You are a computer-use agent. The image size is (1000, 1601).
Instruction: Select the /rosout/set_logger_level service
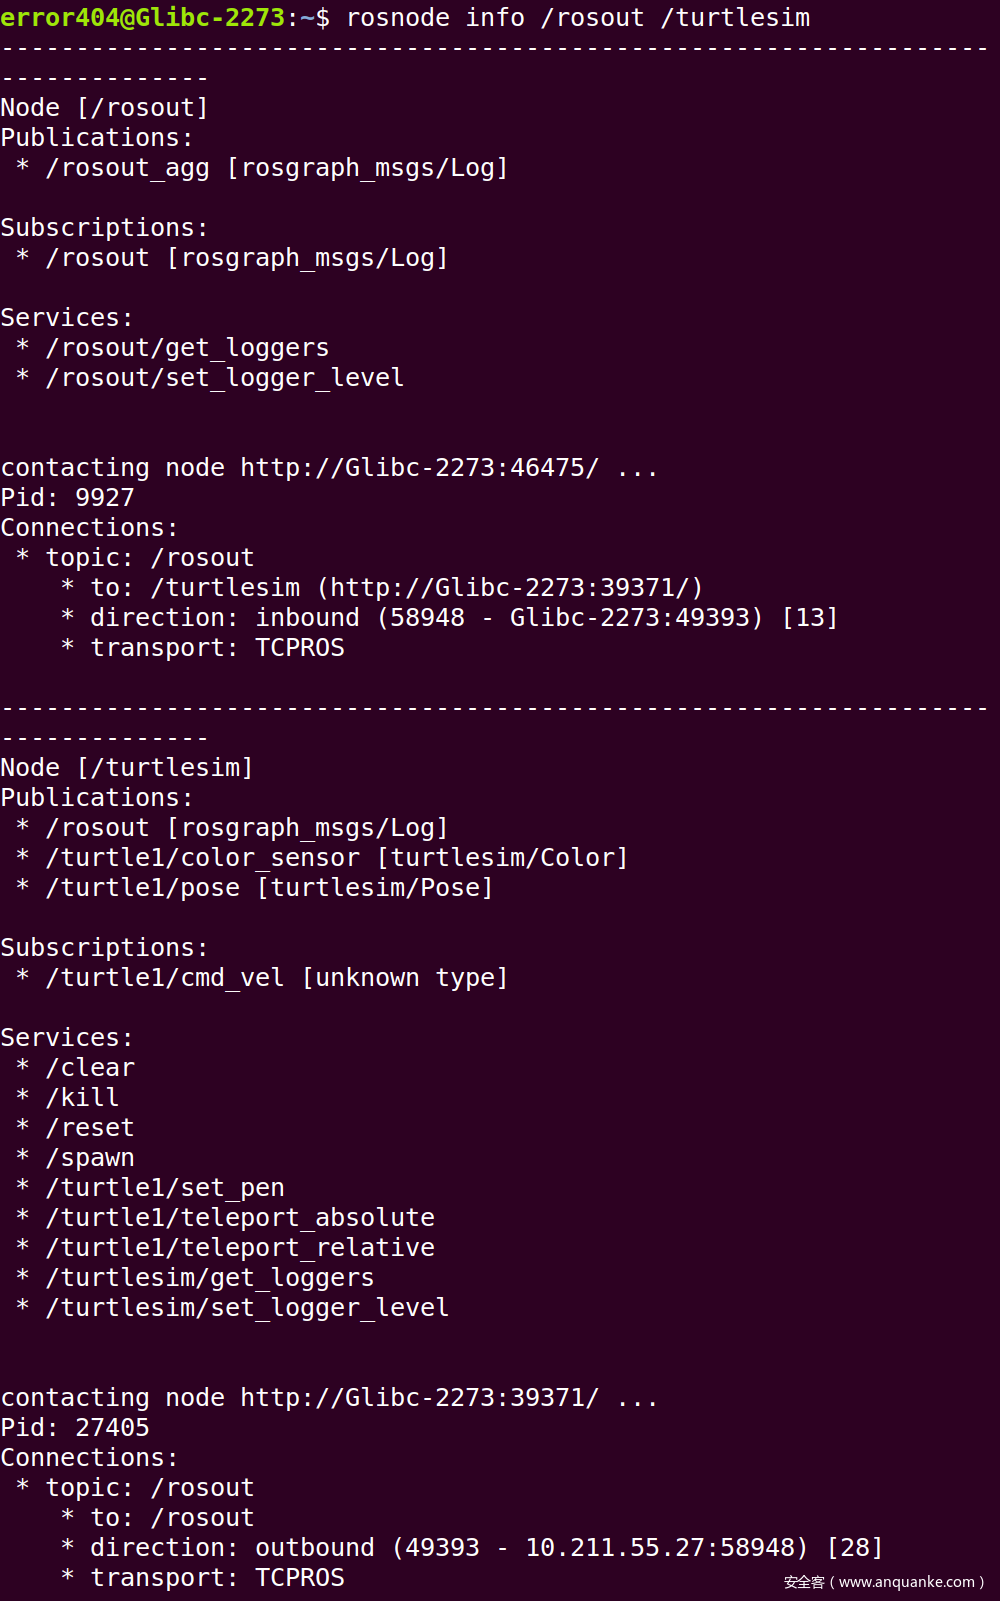[224, 378]
